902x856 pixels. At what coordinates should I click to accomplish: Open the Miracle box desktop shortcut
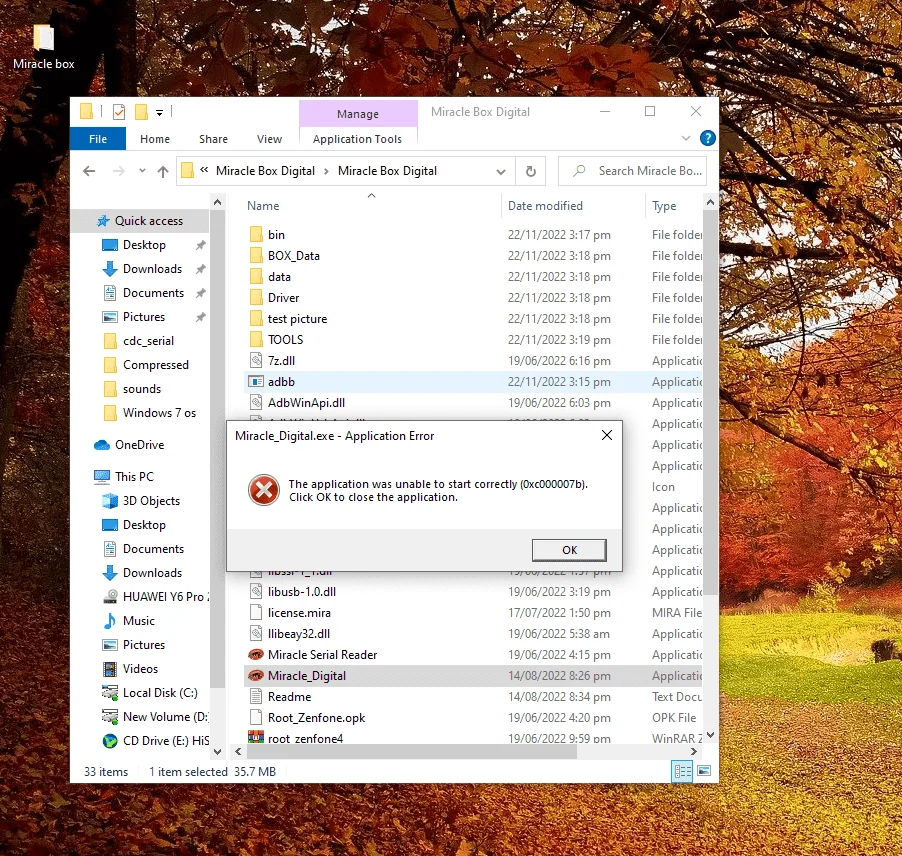[44, 47]
